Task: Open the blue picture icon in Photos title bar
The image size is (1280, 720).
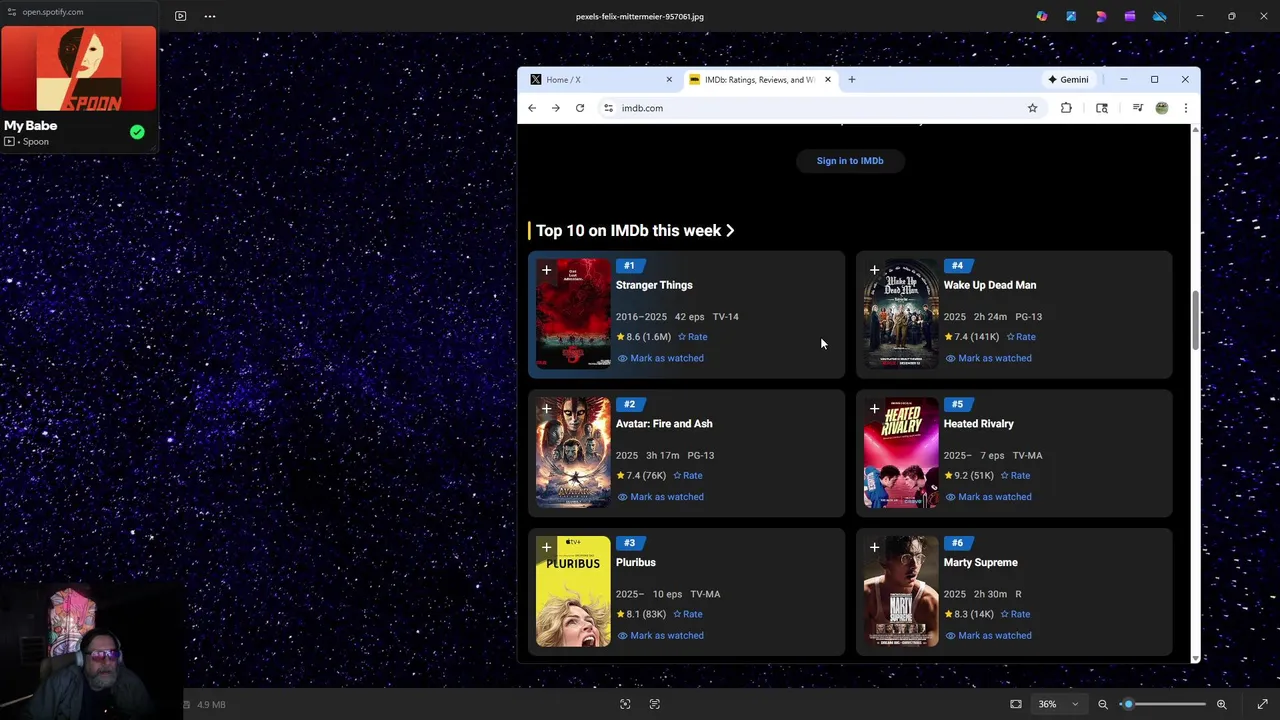Action: pyautogui.click(x=1071, y=16)
